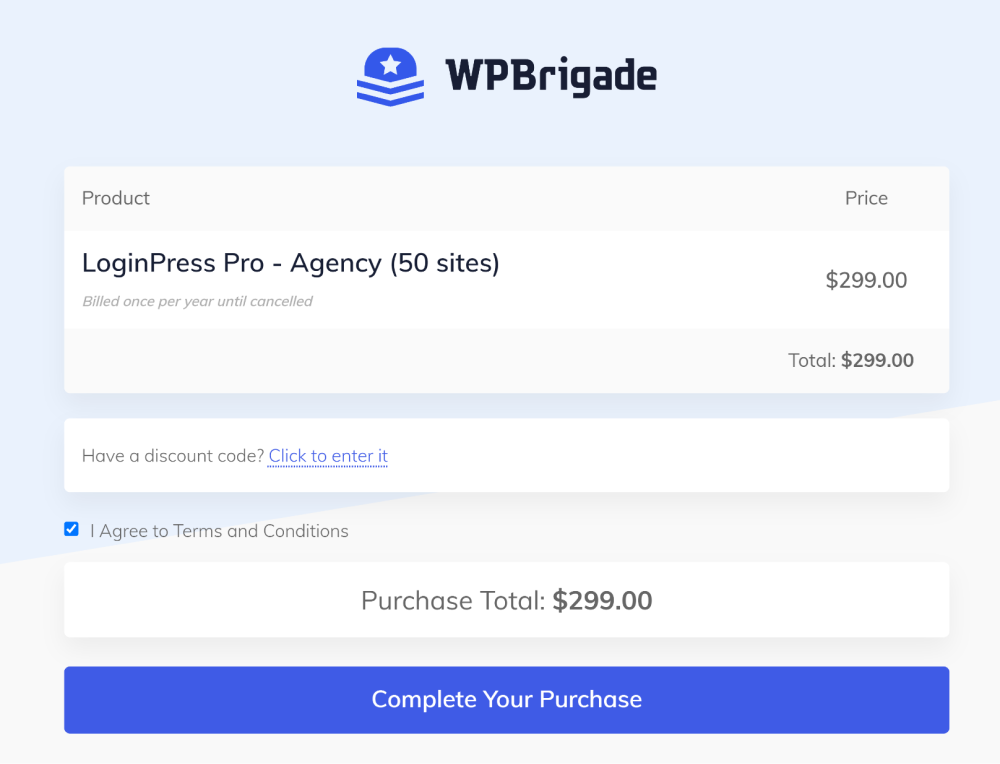Click the Have a discount code? text
Screen dimensions: 1000x764
pos(173,456)
